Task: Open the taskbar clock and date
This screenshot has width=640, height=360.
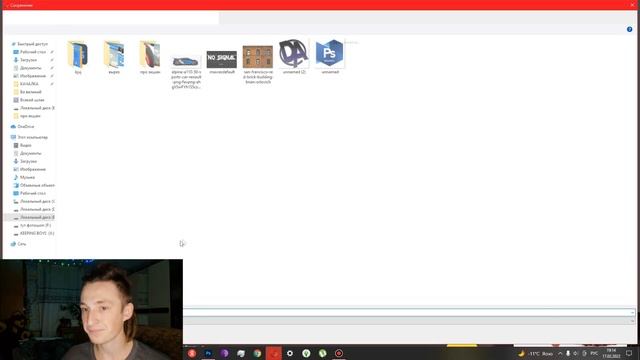Action: point(611,353)
